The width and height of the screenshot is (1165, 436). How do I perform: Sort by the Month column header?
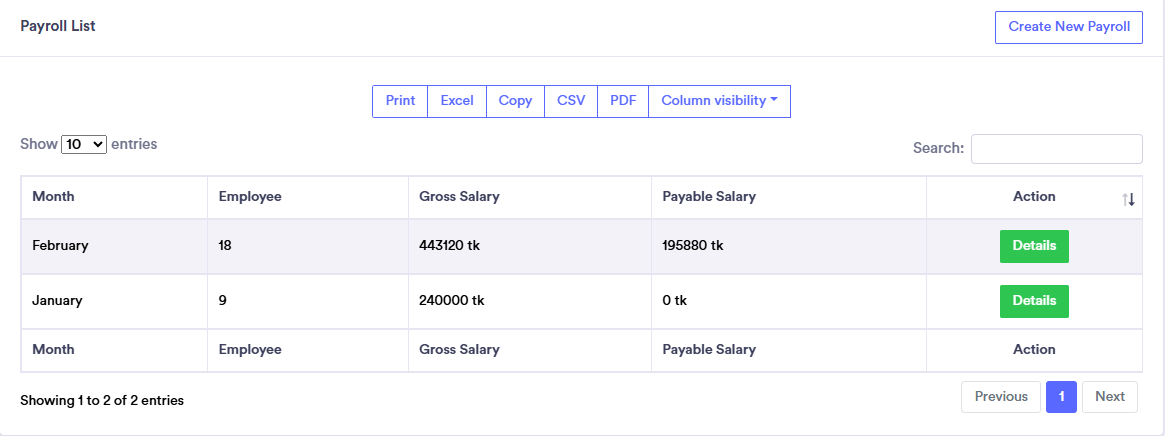54,197
